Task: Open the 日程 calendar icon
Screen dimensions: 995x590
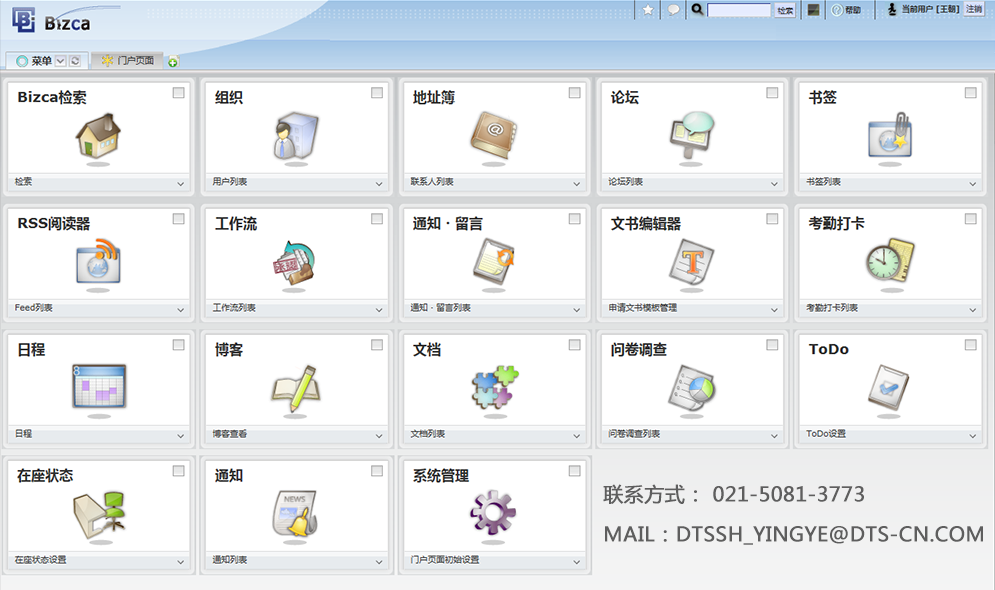Action: pos(98,388)
